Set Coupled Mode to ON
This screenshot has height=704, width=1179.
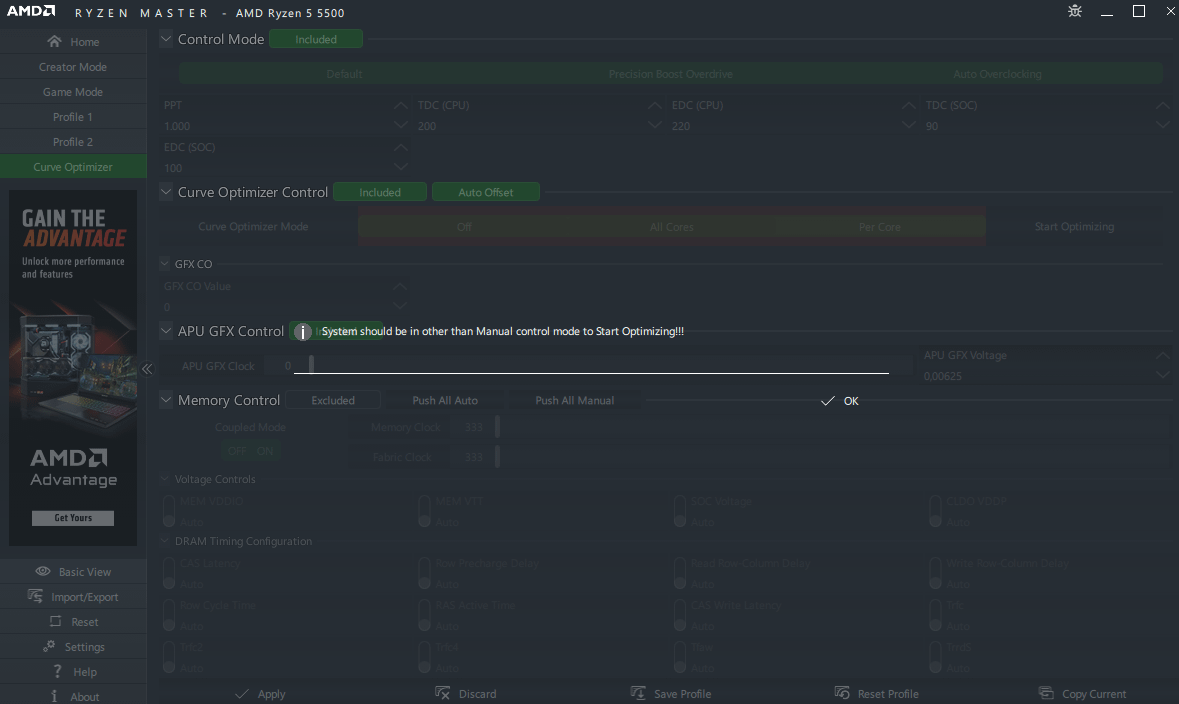point(265,451)
